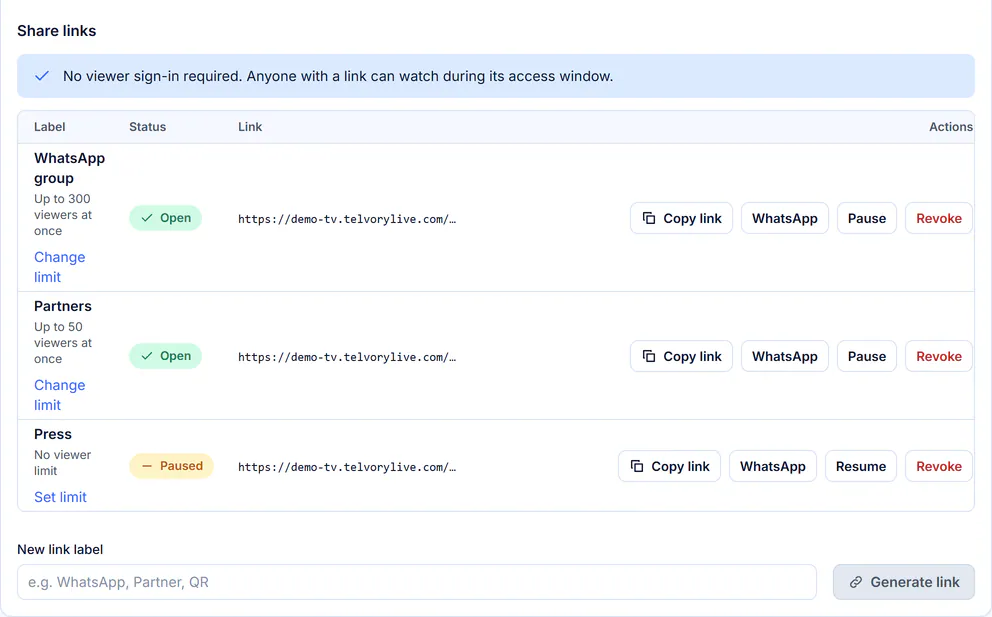992x617 pixels.
Task: Select the Partners link URL text
Action: point(347,357)
